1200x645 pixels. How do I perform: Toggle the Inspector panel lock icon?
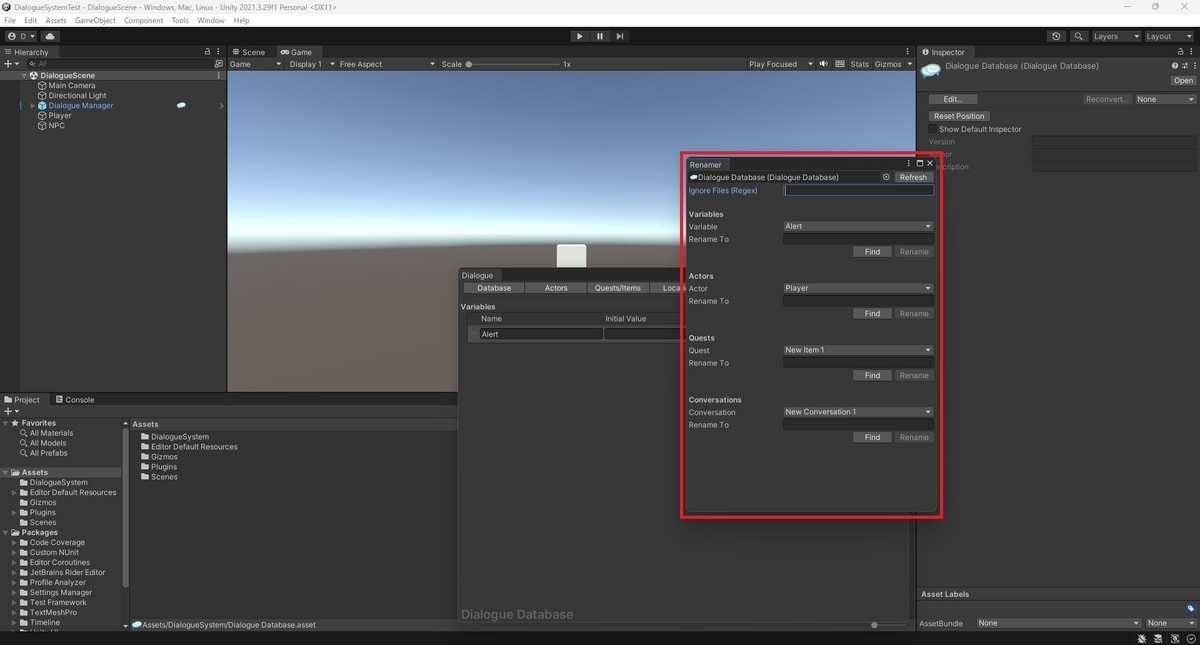(x=1180, y=52)
